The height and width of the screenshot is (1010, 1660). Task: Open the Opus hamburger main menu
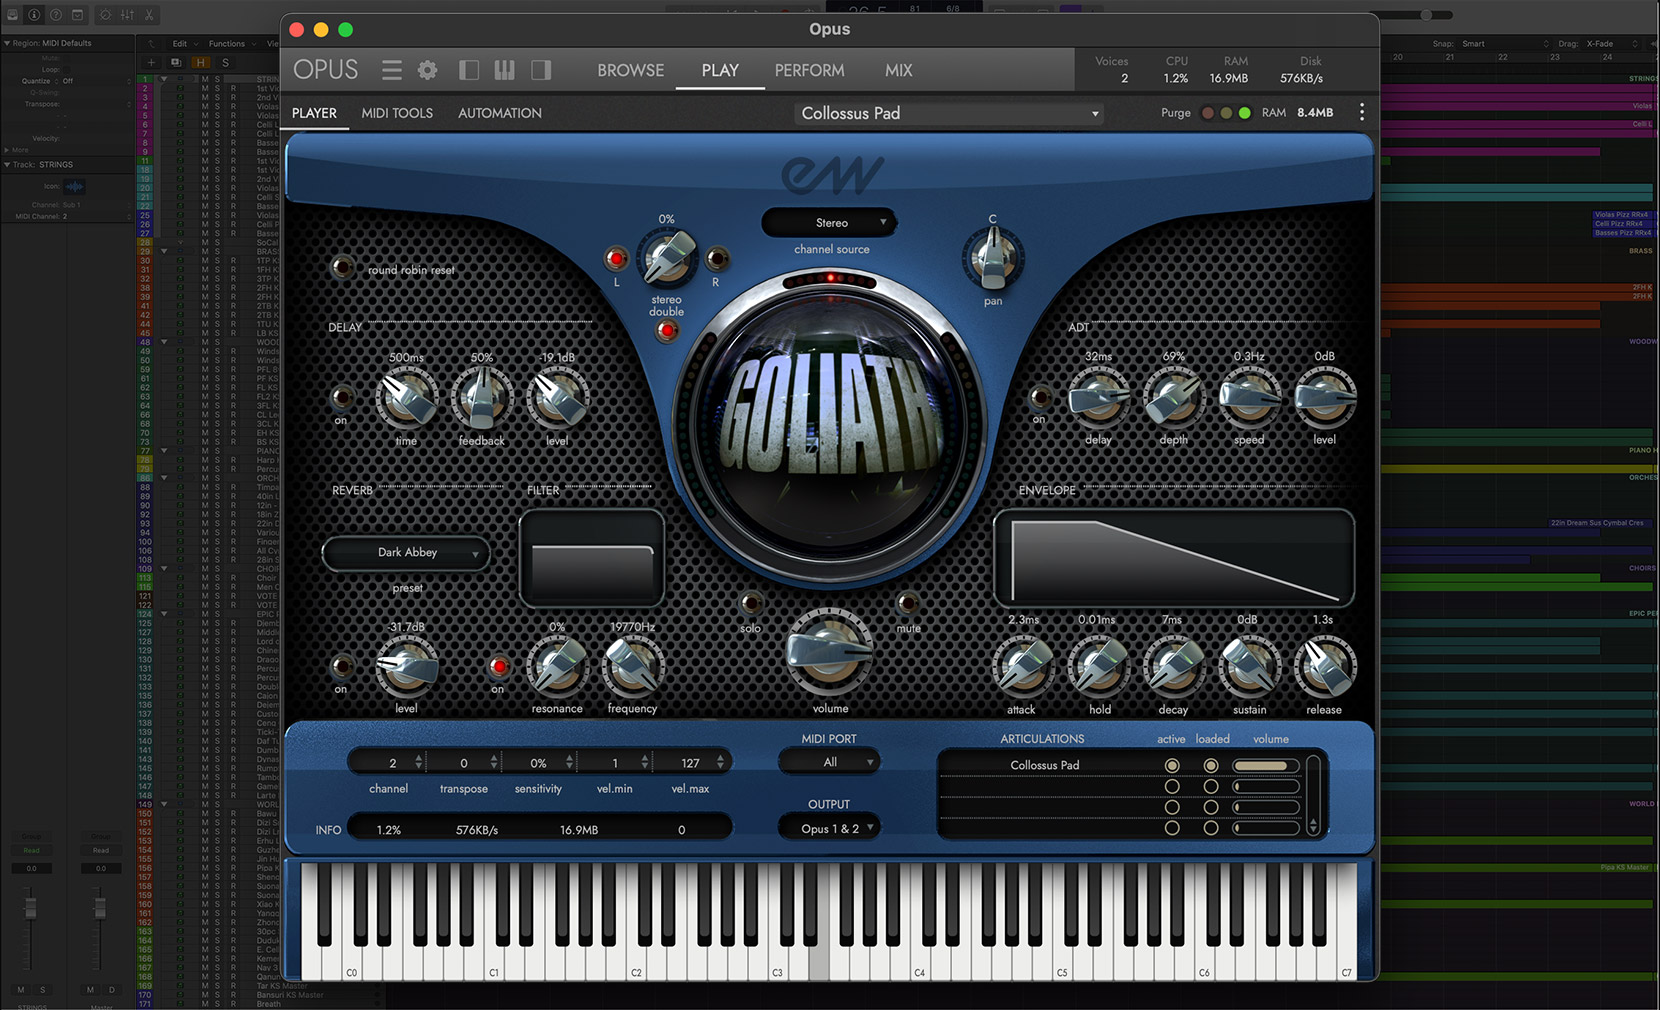click(x=392, y=70)
